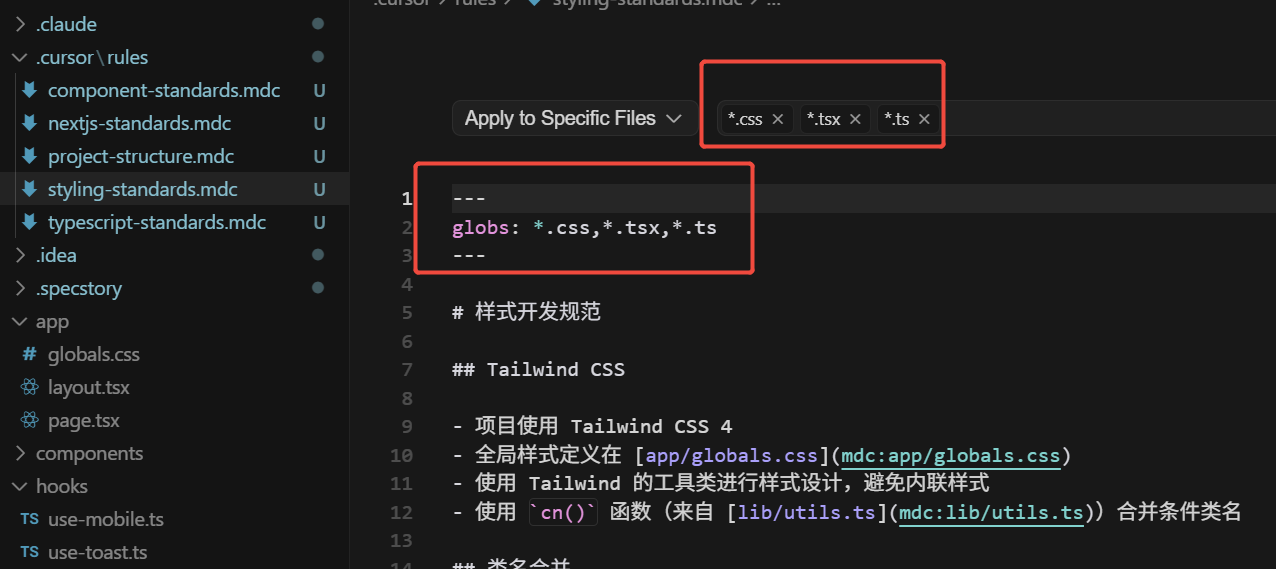Open the Apply to Specific Files dropdown
The image size is (1276, 569).
[x=575, y=118]
